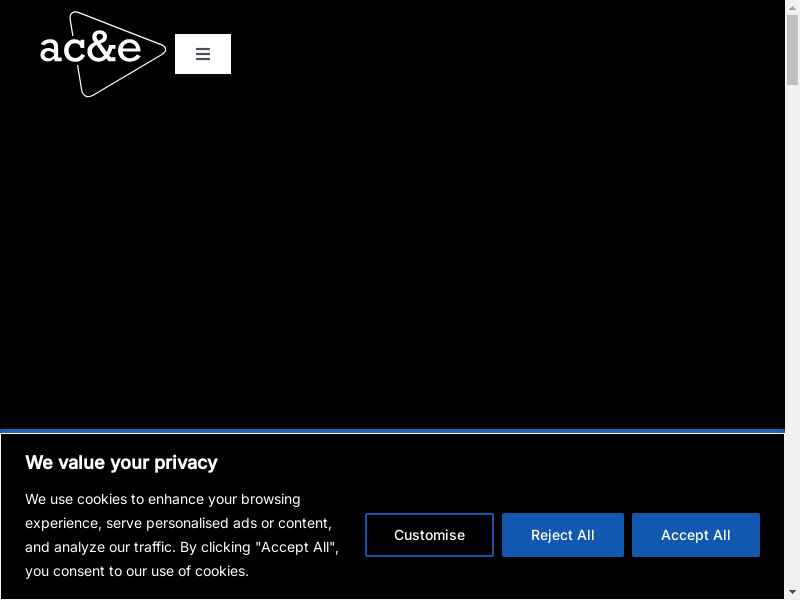Screen dimensions: 800x600
Task: Open the hamburger navigation menu
Action: click(x=203, y=54)
